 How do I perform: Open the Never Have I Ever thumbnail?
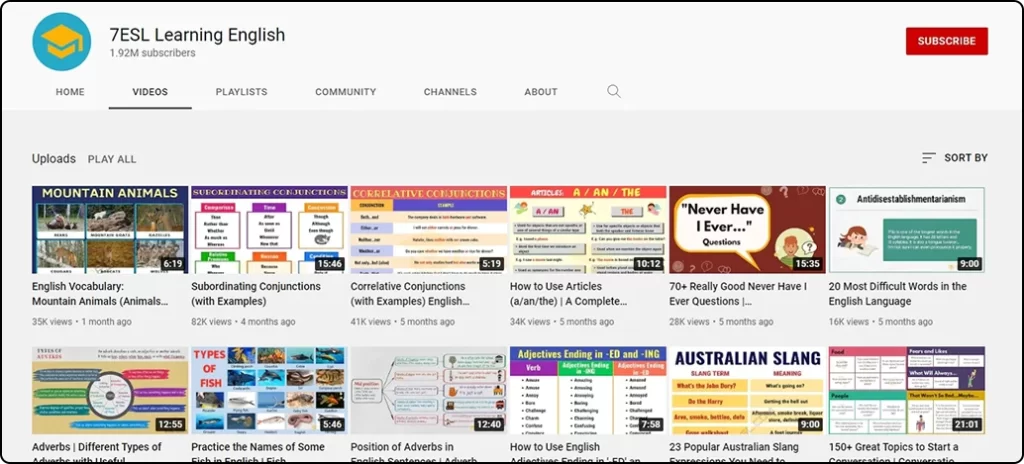click(747, 229)
